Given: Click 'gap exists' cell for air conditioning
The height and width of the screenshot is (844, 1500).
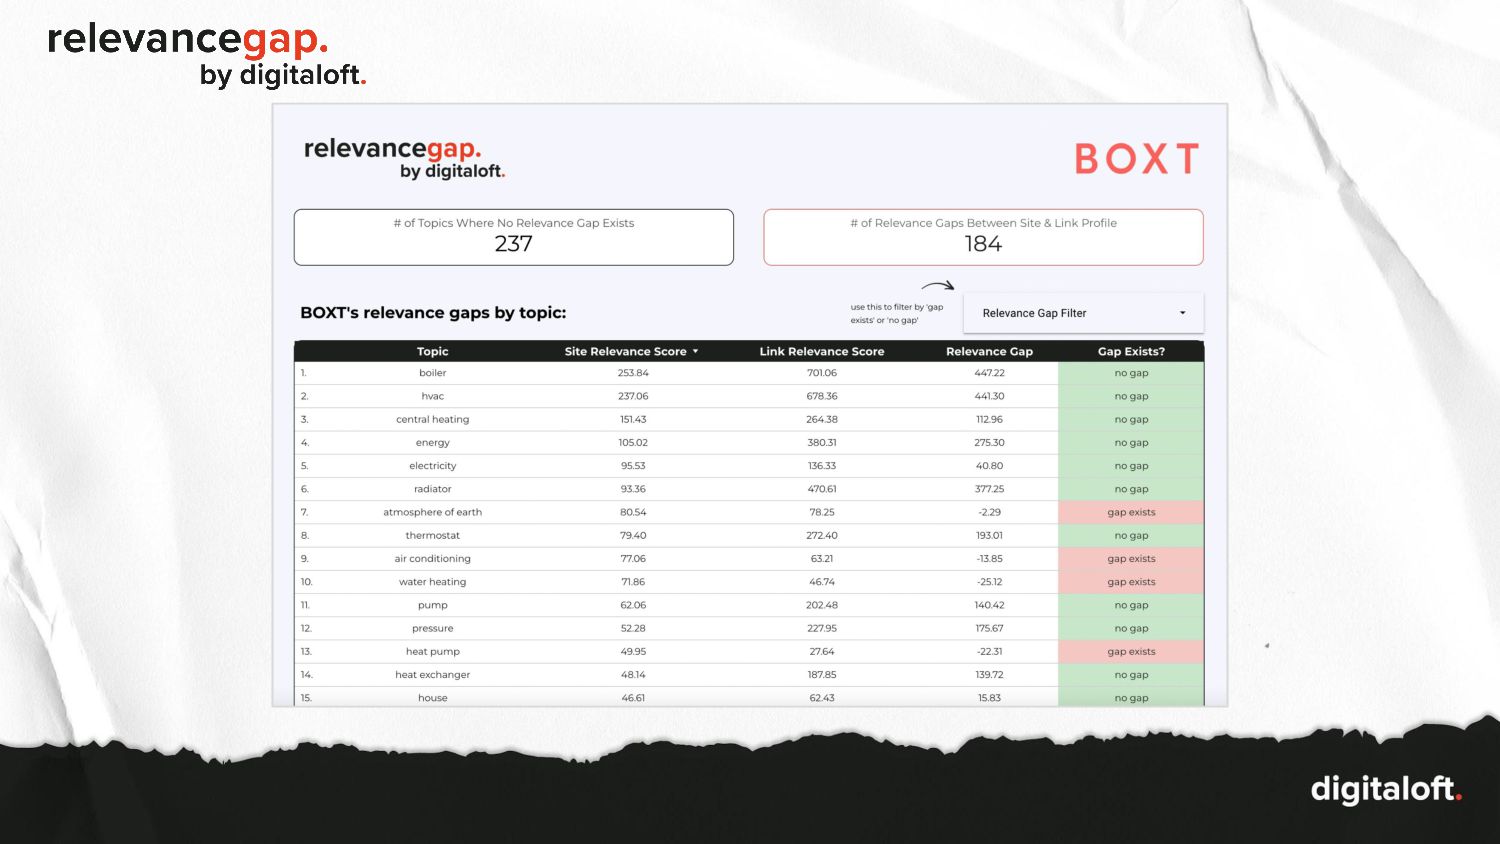Looking at the screenshot, I should click(x=1131, y=559).
